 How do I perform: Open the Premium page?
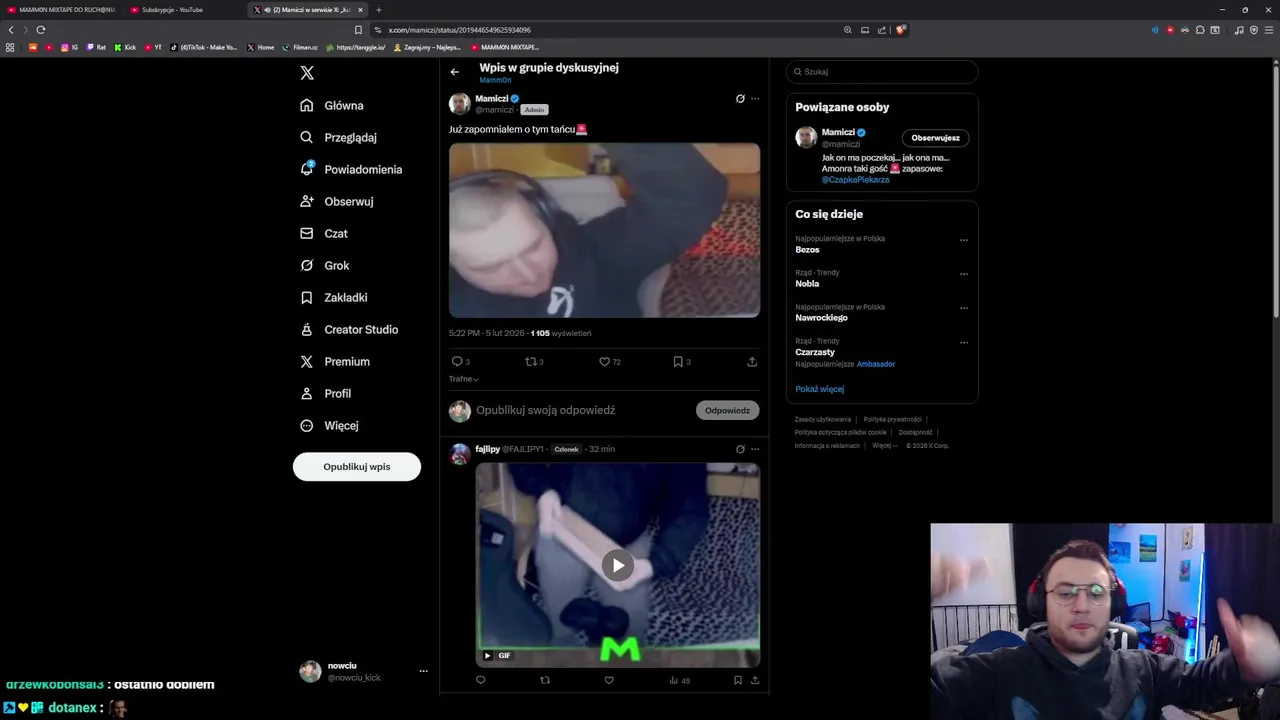[335, 361]
